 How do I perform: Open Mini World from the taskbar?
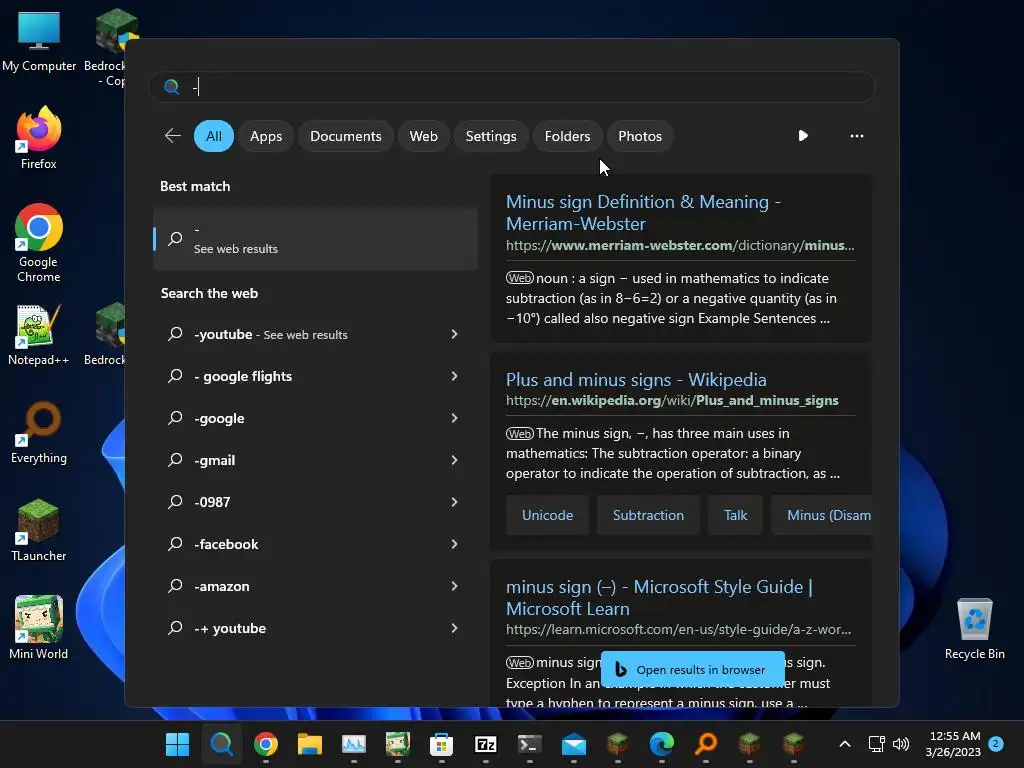[398, 744]
